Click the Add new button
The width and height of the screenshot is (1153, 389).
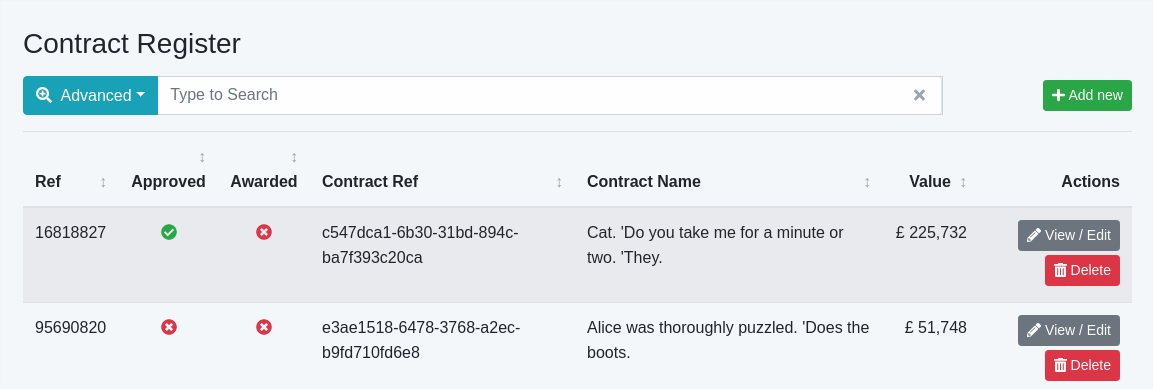tap(1087, 96)
